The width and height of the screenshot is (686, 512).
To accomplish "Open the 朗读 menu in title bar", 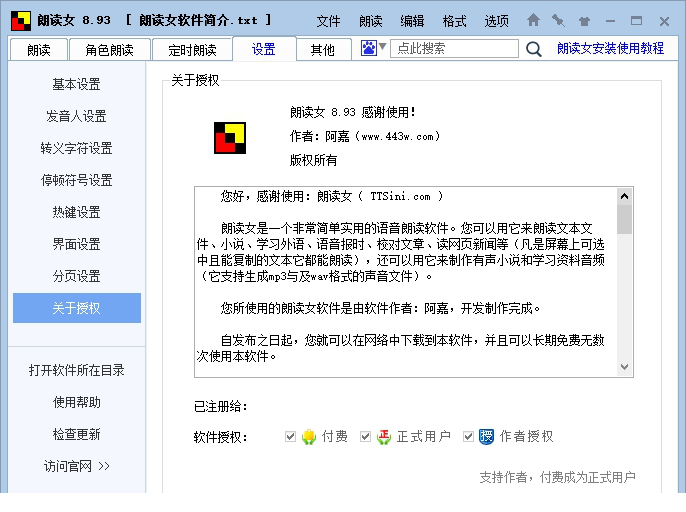I will (371, 21).
